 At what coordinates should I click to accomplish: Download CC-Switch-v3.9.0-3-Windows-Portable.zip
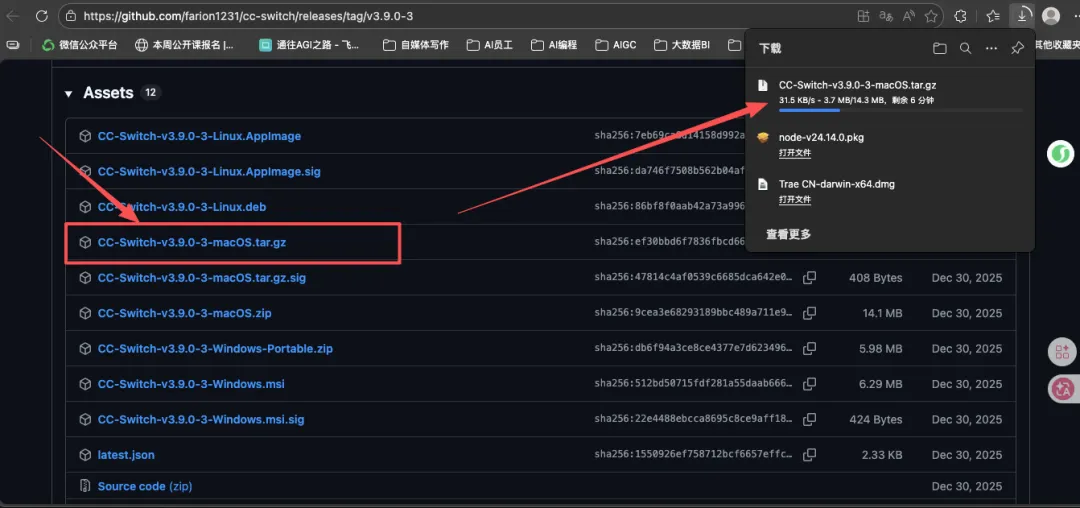pos(215,348)
